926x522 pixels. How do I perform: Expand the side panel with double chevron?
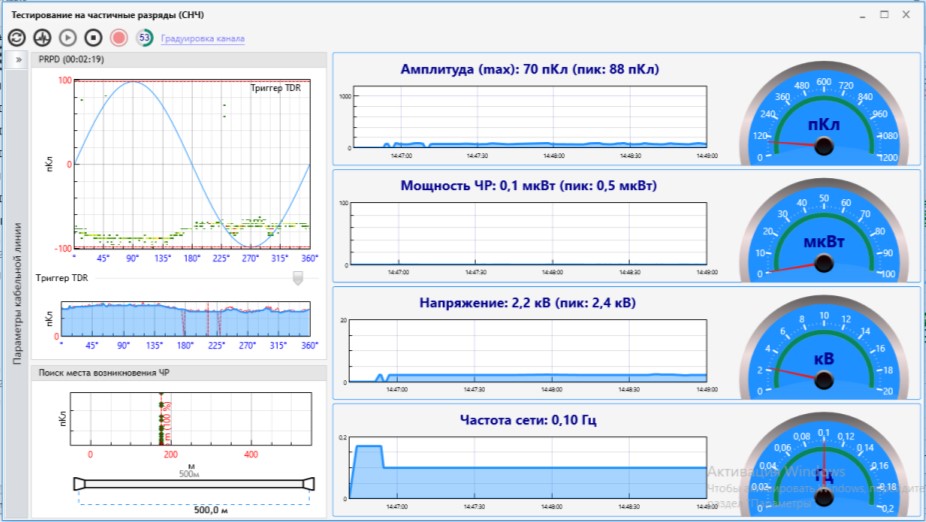tap(18, 60)
